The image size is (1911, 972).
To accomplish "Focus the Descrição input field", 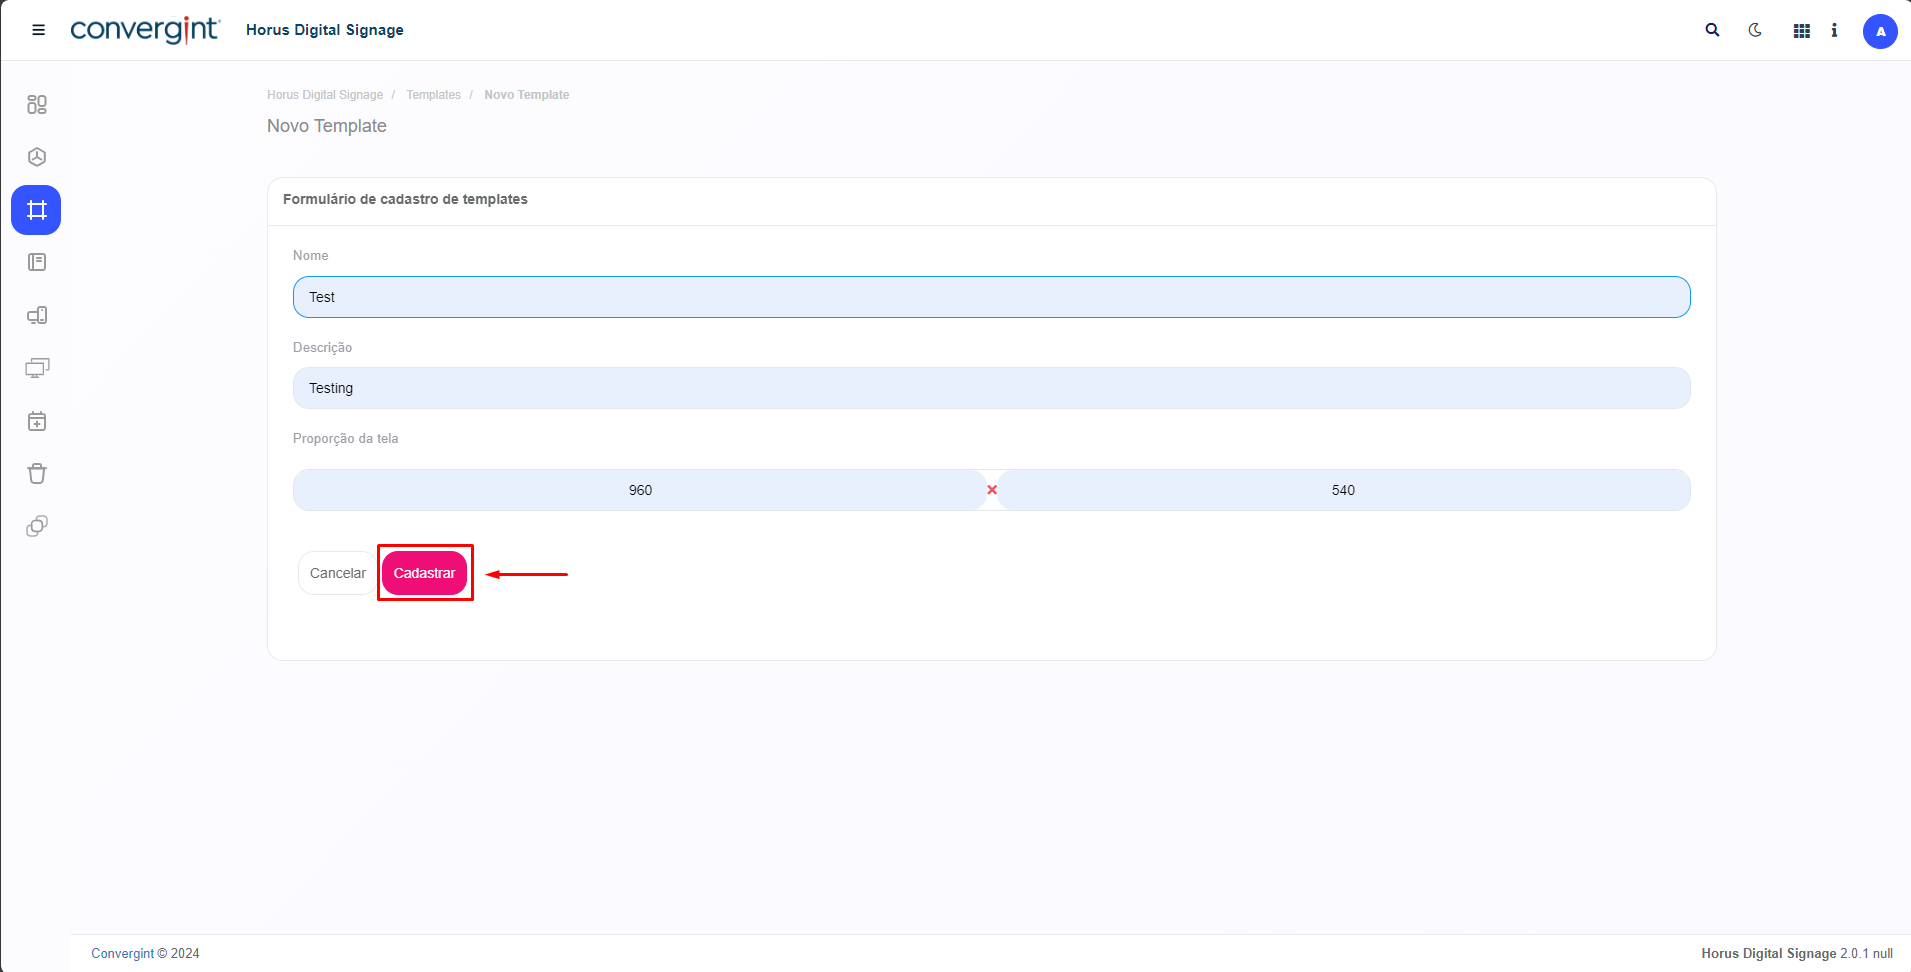I will pyautogui.click(x=991, y=388).
